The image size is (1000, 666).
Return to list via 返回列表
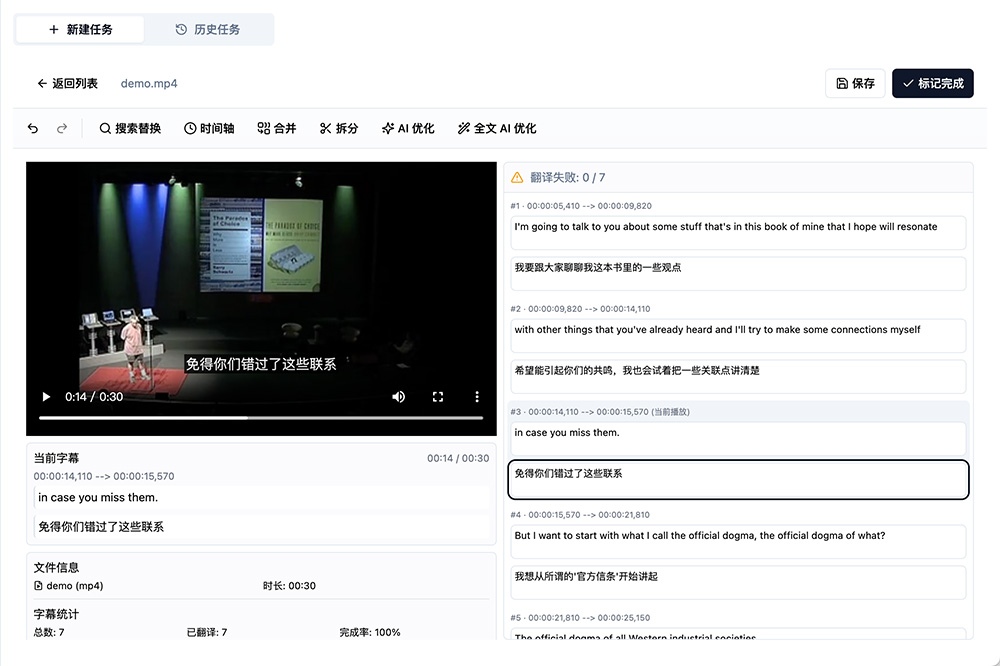(67, 84)
